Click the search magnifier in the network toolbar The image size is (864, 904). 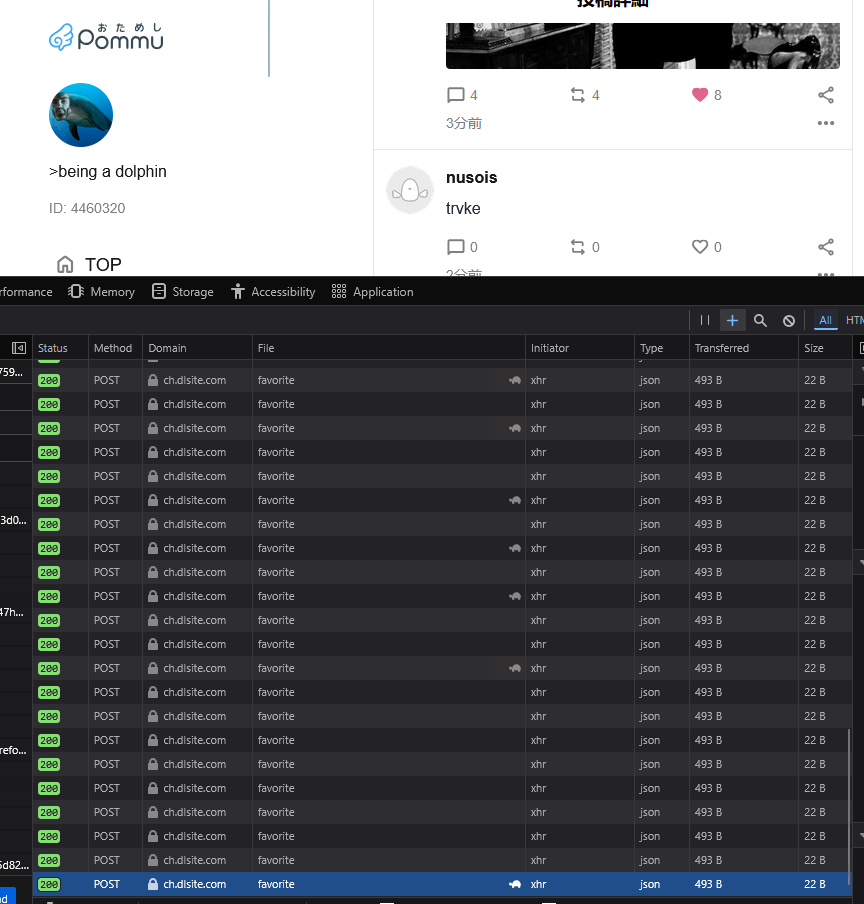(x=760, y=320)
